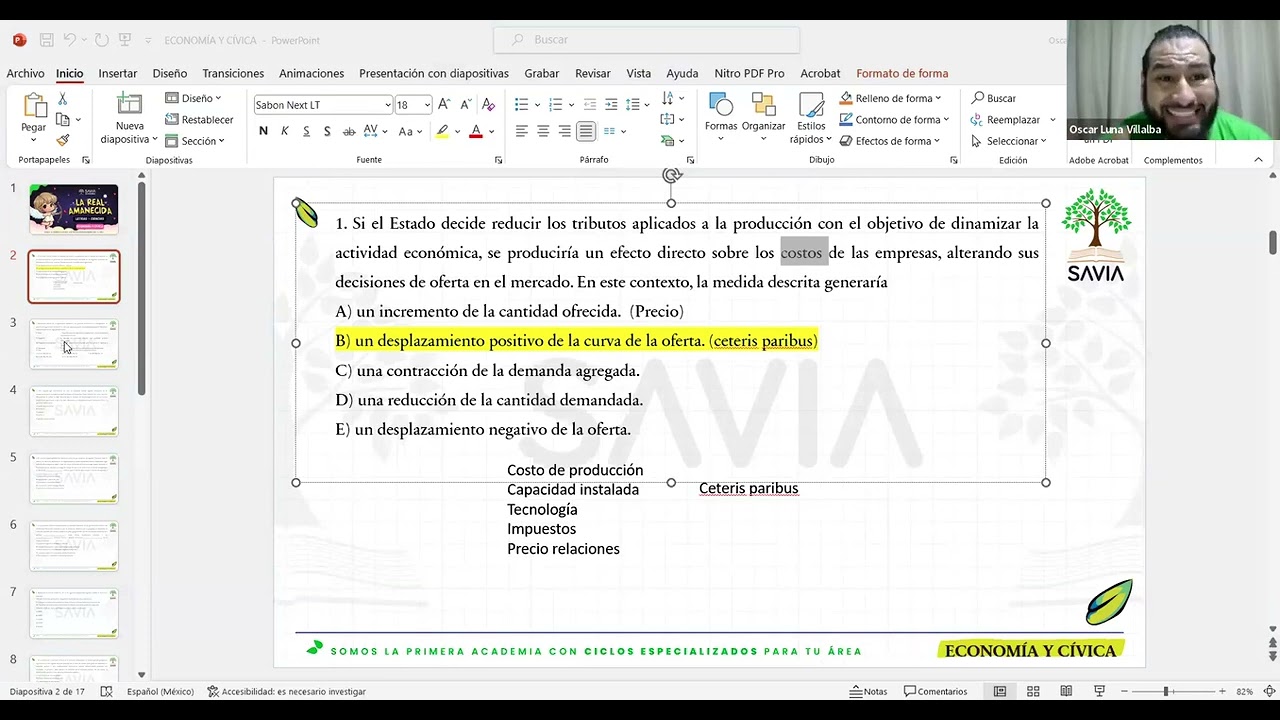The image size is (1280, 720).
Task: Switch to the Animaciones tab
Action: point(311,73)
